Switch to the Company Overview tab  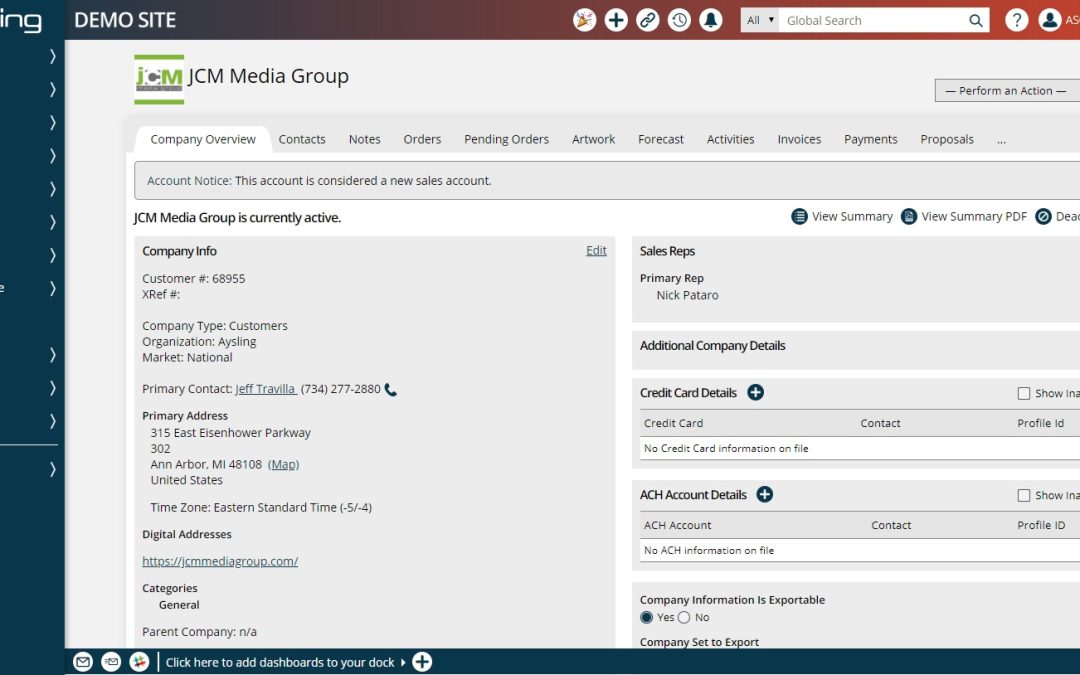[x=203, y=139]
